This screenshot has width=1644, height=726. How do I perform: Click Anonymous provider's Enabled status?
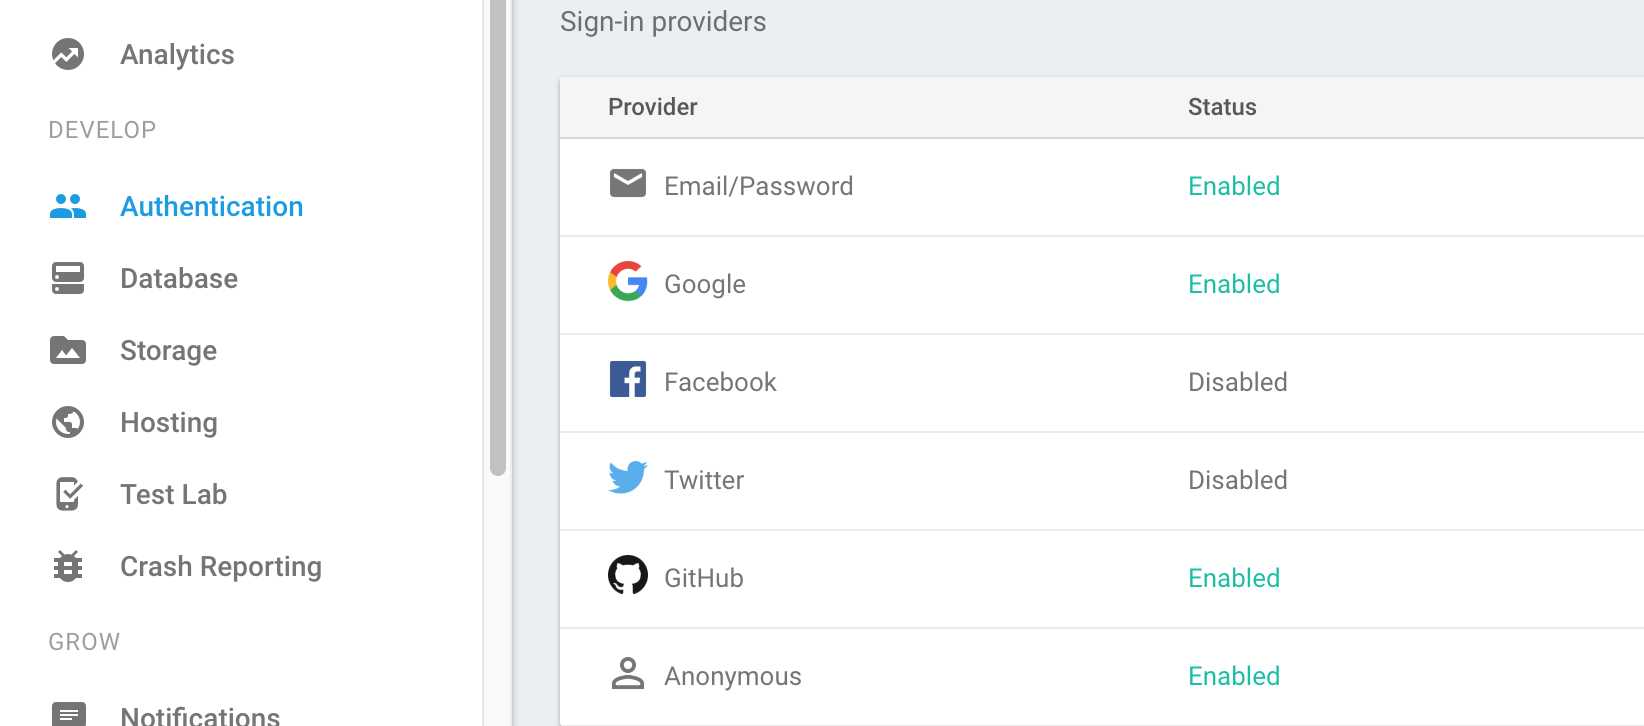1234,676
